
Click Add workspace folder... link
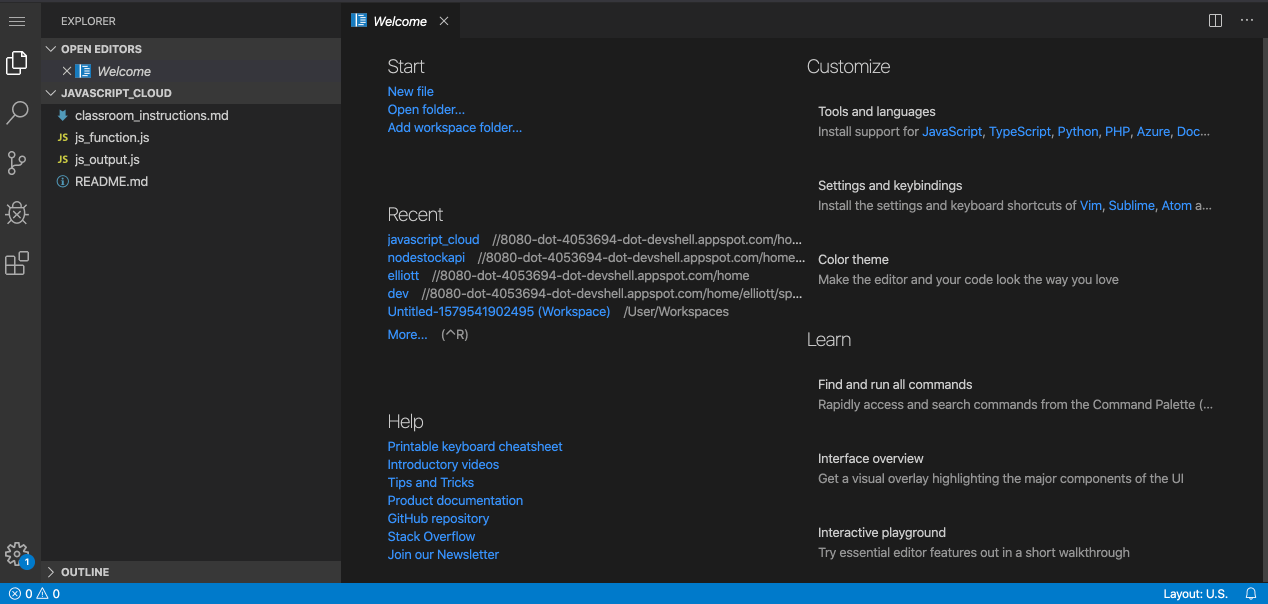coord(455,127)
